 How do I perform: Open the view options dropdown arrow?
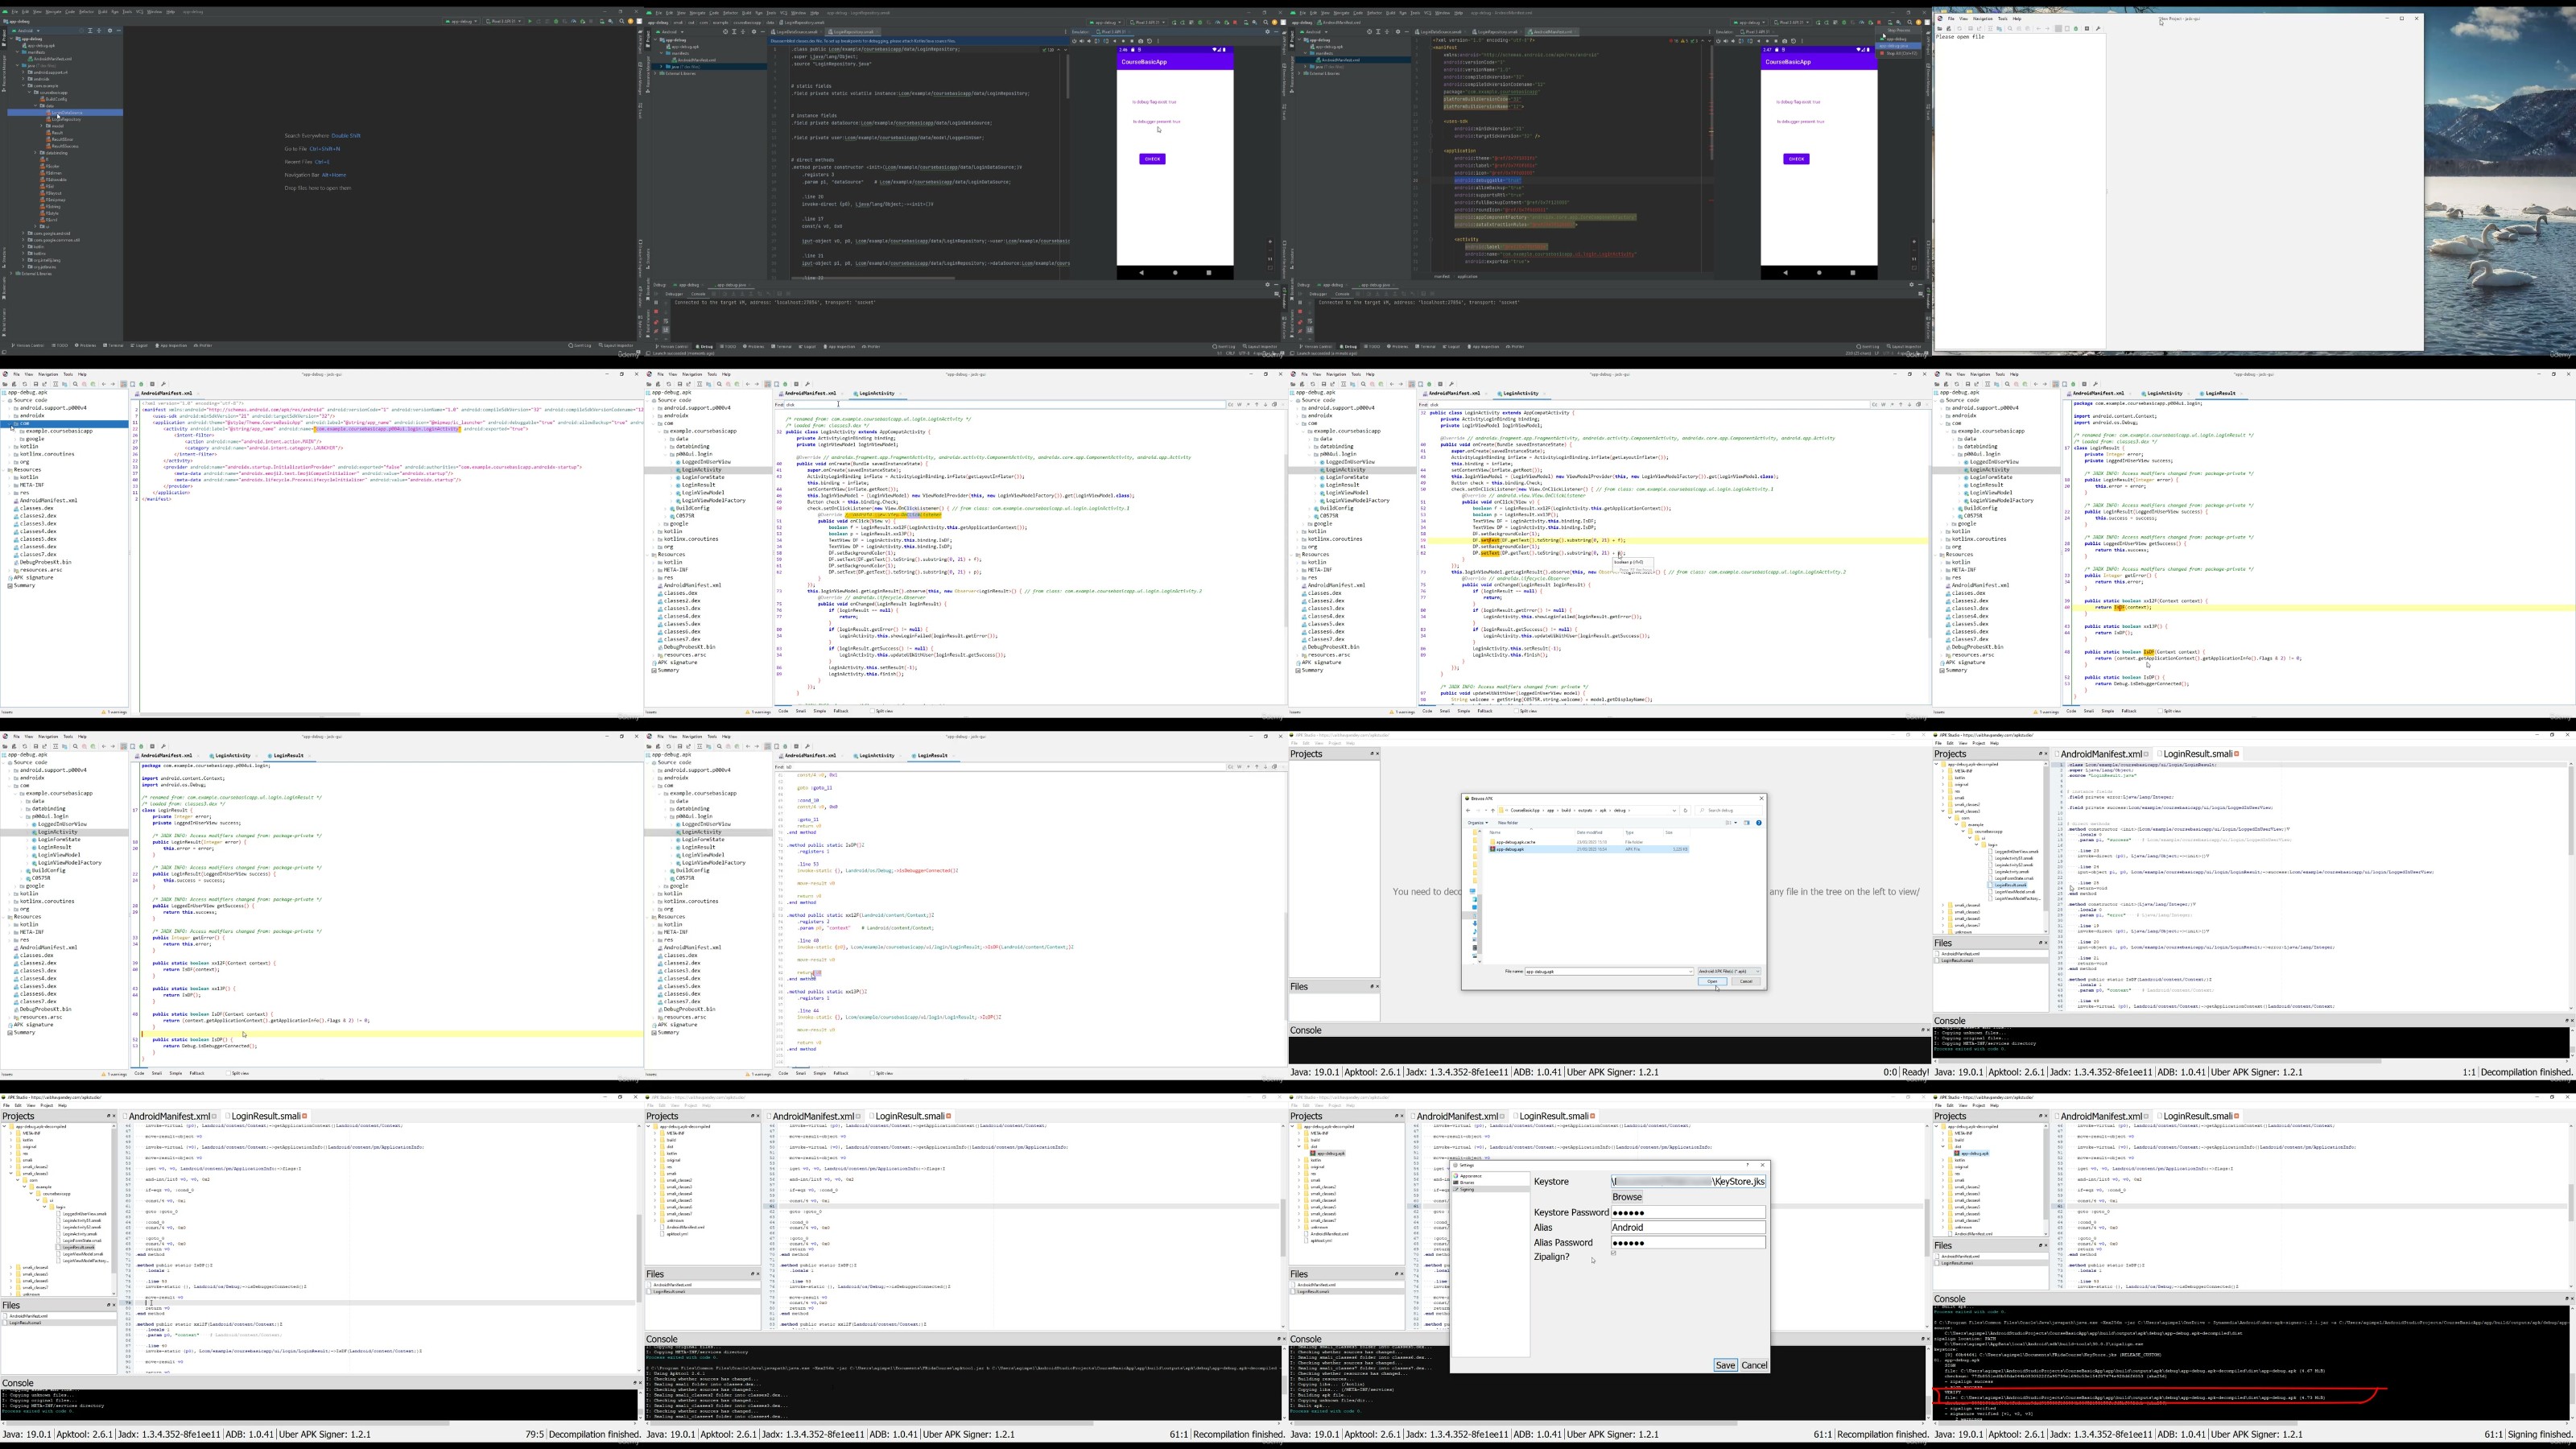click(x=1736, y=823)
